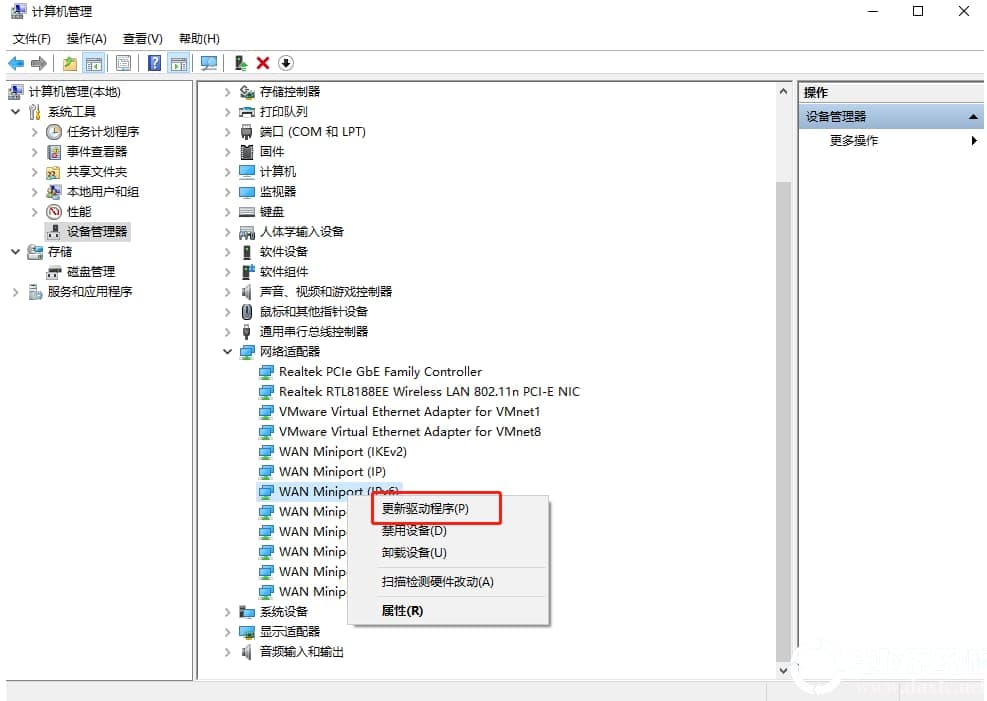Choose 禁用设备 in the context menu
Image resolution: width=987 pixels, height=701 pixels.
[414, 531]
